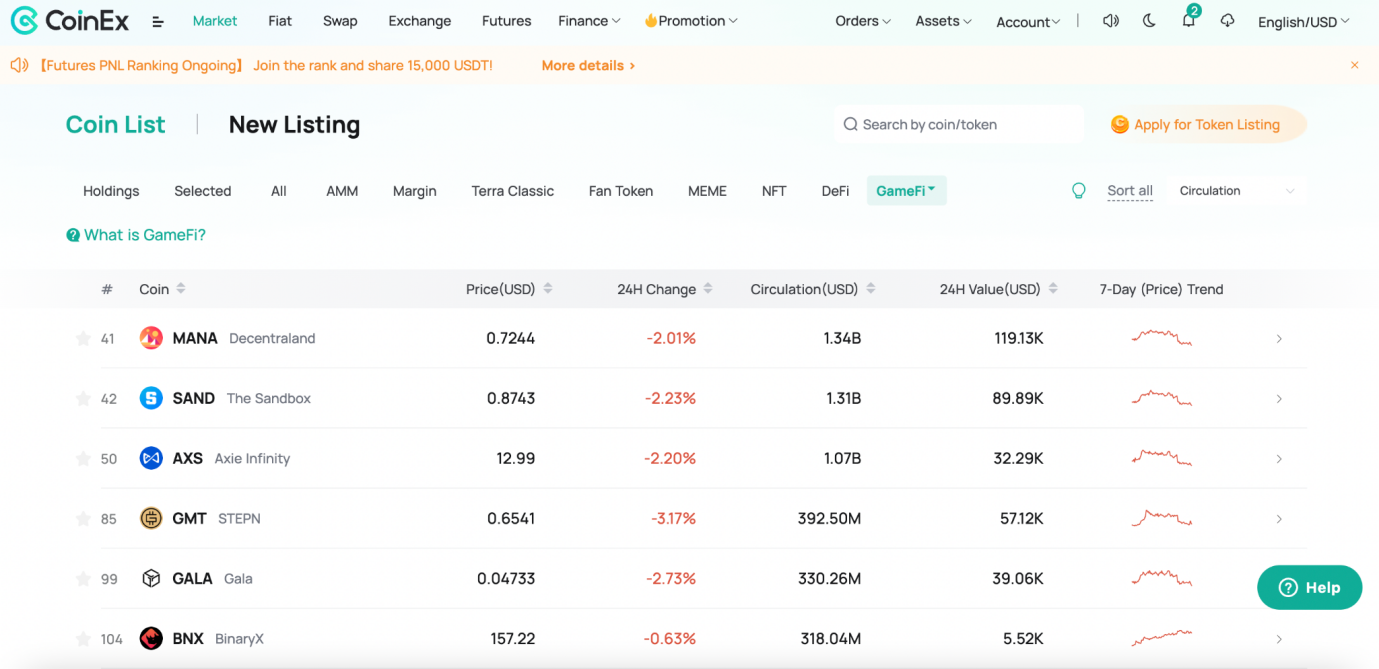Open the Circulation sort dropdown
This screenshot has width=1379, height=669.
pyautogui.click(x=1237, y=191)
